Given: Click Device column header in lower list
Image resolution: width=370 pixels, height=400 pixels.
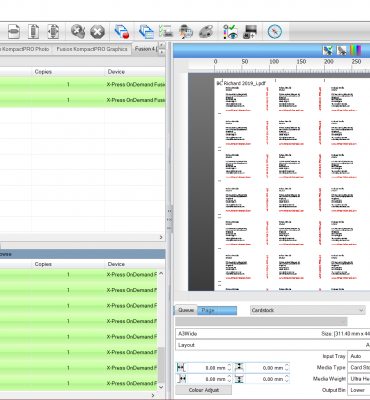Looking at the screenshot, I should click(135, 264).
